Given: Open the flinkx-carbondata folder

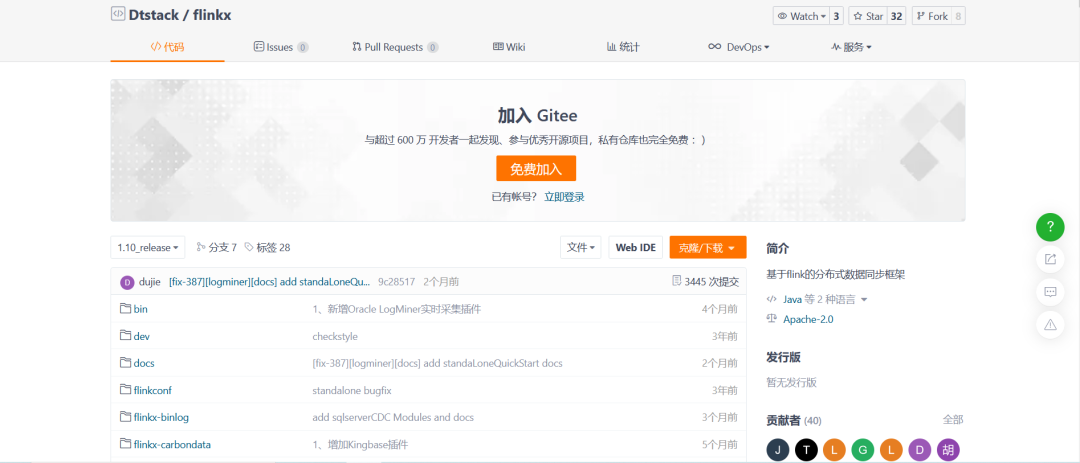Looking at the screenshot, I should click(172, 444).
